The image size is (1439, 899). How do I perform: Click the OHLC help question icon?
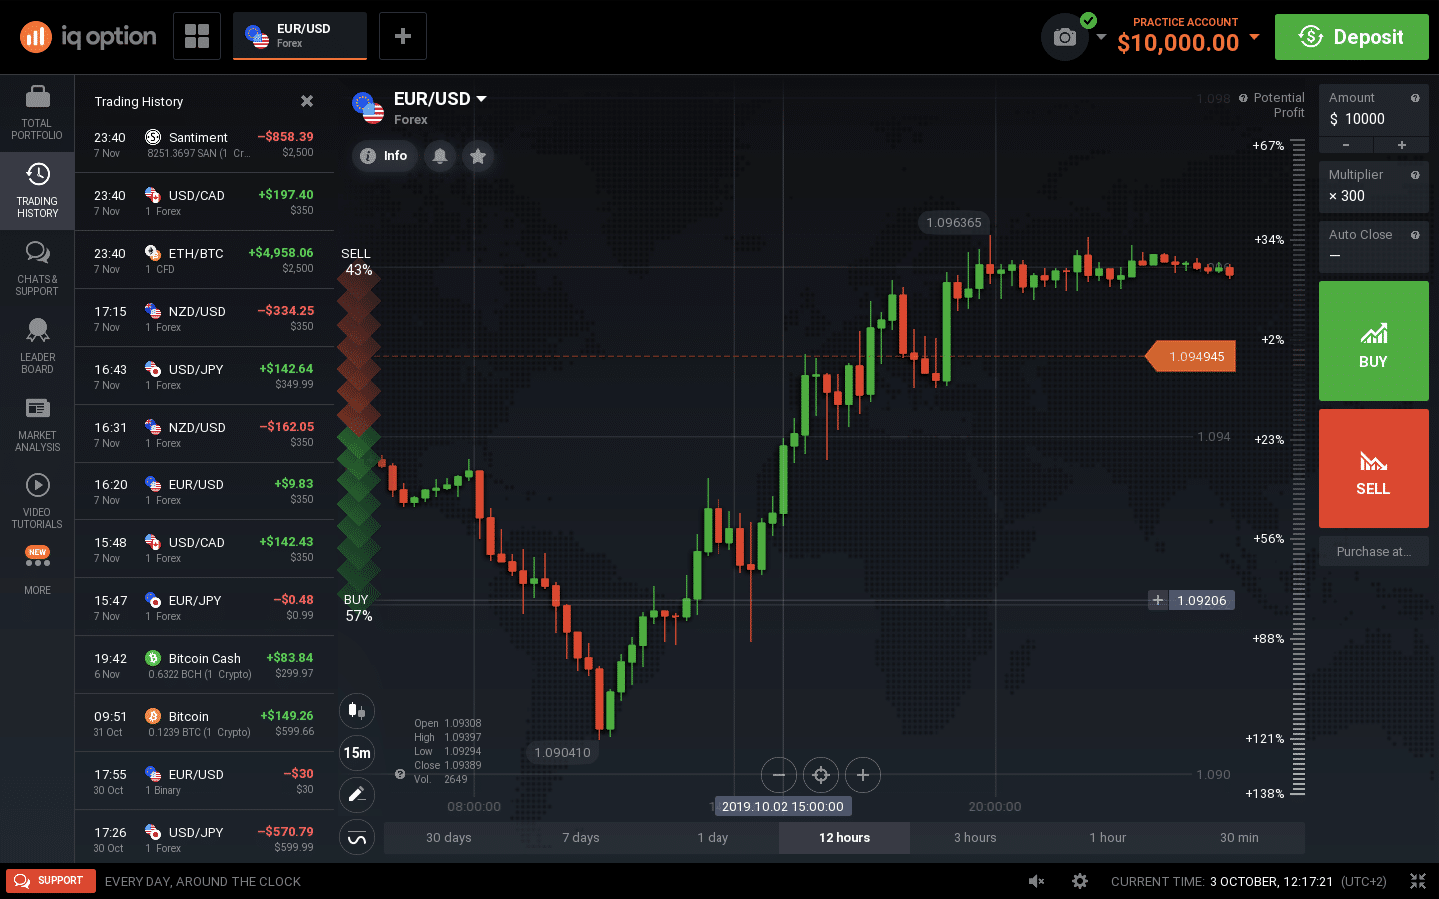pos(400,774)
